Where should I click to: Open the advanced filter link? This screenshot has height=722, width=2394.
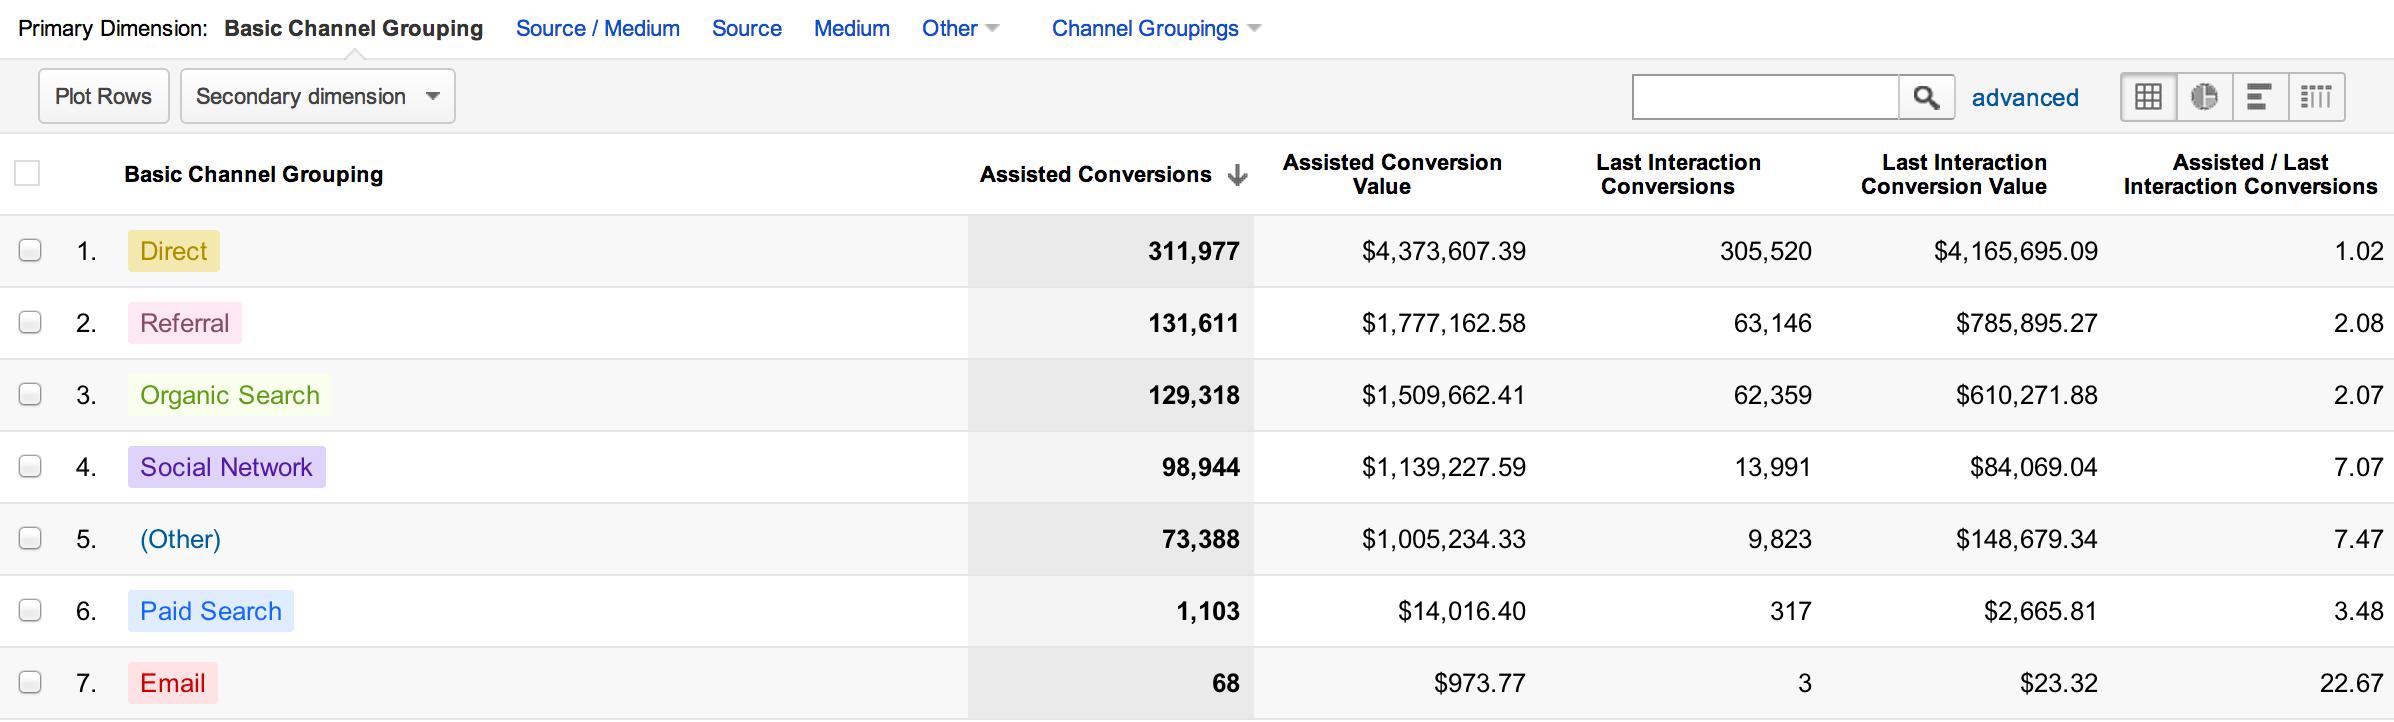(x=2024, y=98)
